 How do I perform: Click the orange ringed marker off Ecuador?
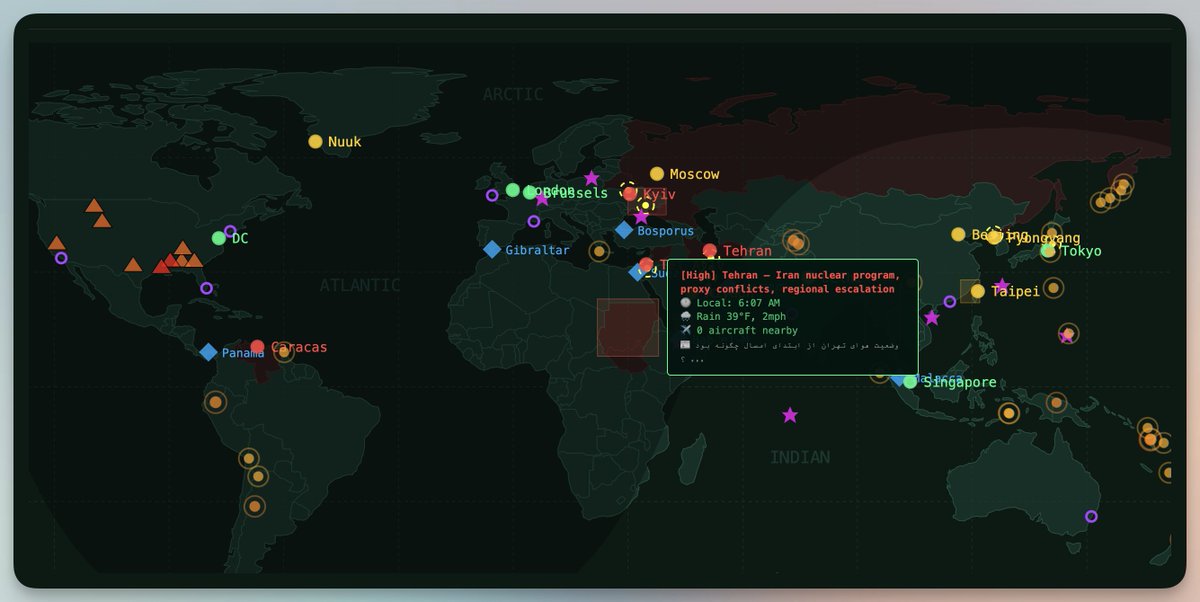click(x=215, y=402)
